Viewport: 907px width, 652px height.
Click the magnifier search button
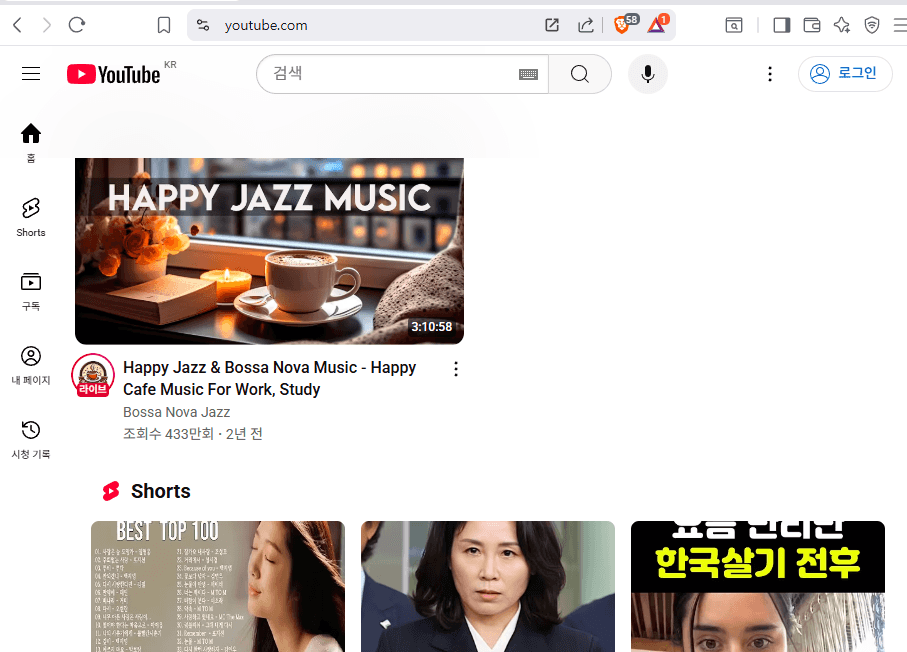pos(580,74)
